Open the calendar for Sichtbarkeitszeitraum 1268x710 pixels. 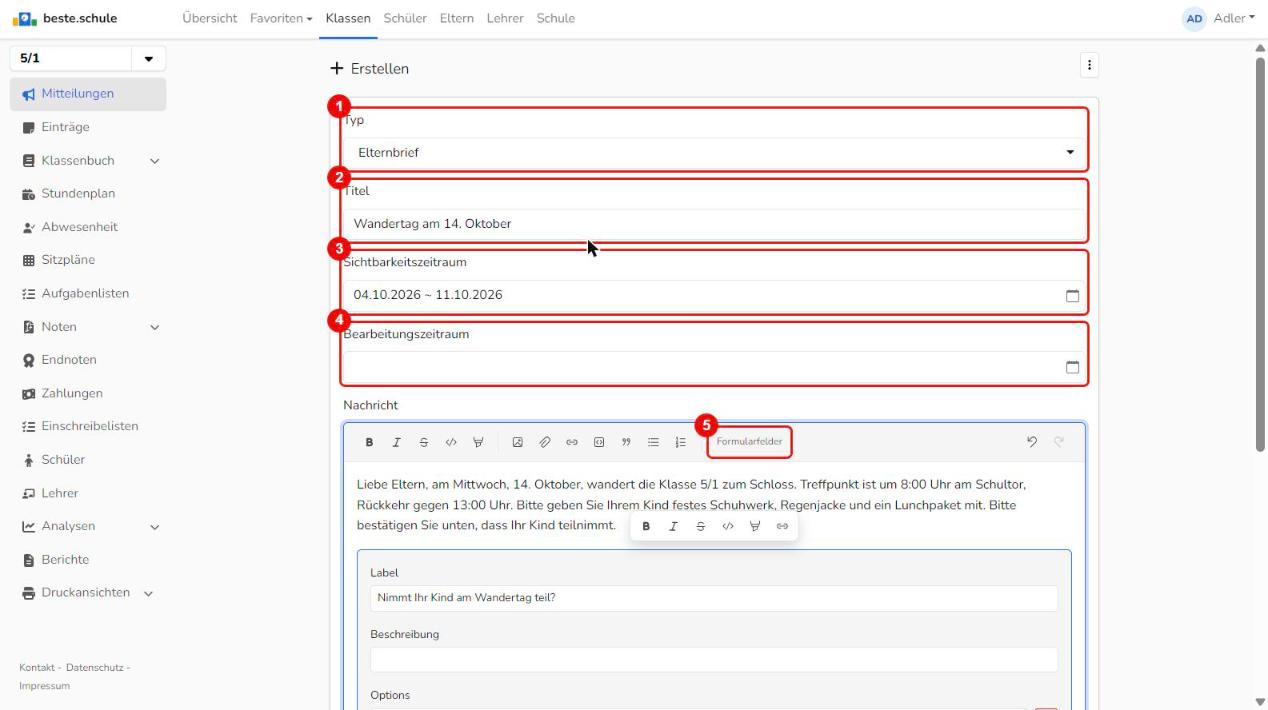(x=1072, y=295)
